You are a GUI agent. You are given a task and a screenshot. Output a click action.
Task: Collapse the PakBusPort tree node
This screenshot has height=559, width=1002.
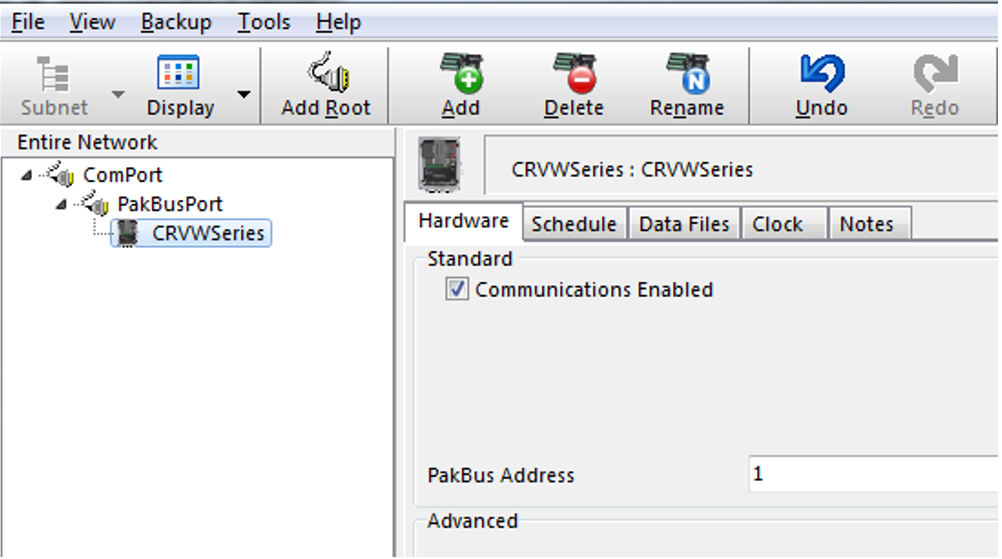coord(61,204)
